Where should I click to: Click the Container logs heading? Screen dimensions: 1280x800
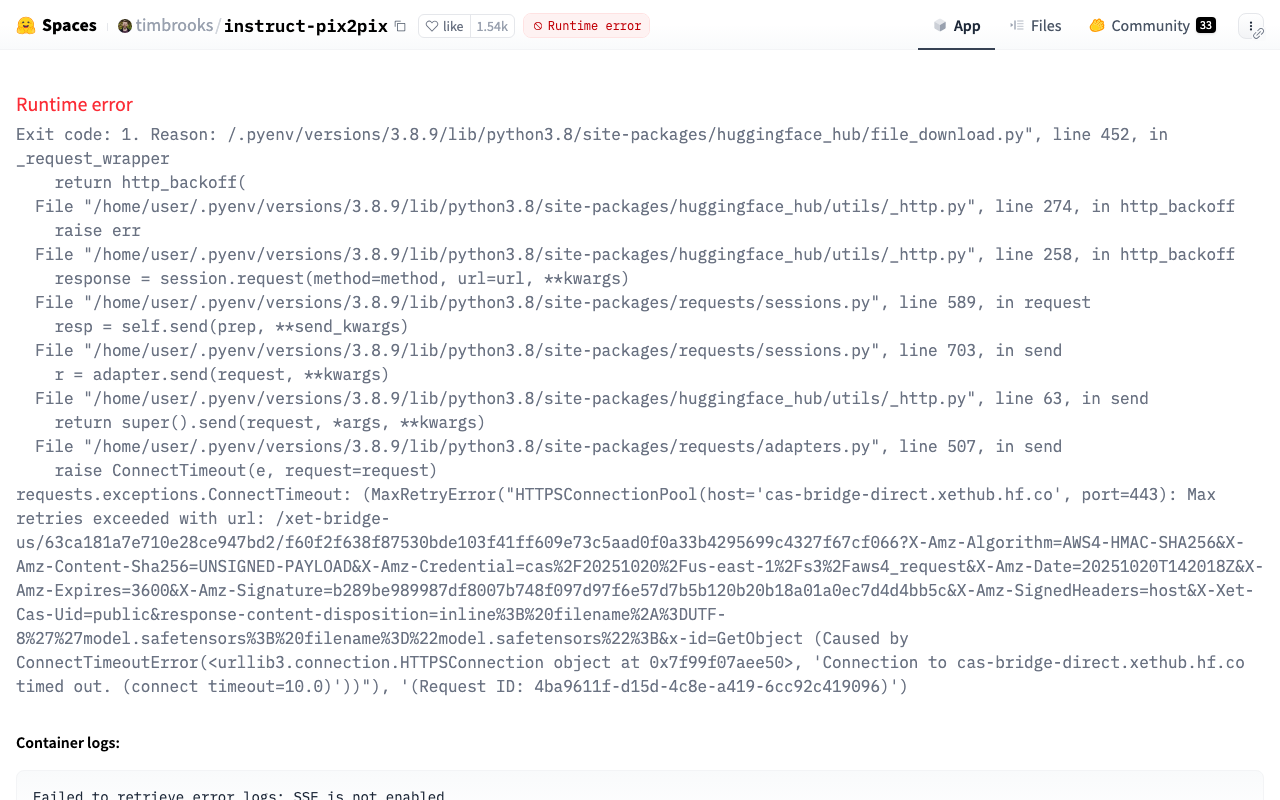[68, 743]
